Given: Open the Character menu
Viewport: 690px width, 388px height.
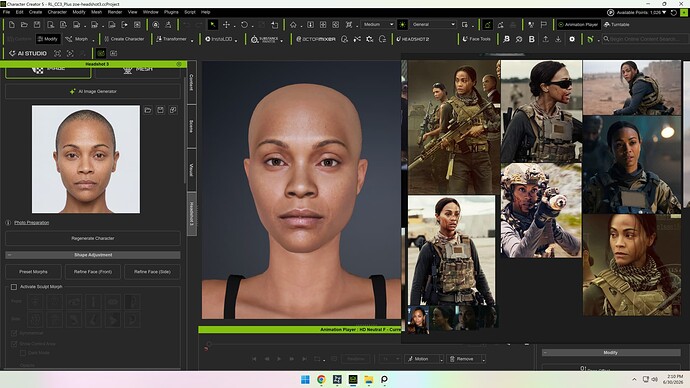Looking at the screenshot, I should [57, 12].
